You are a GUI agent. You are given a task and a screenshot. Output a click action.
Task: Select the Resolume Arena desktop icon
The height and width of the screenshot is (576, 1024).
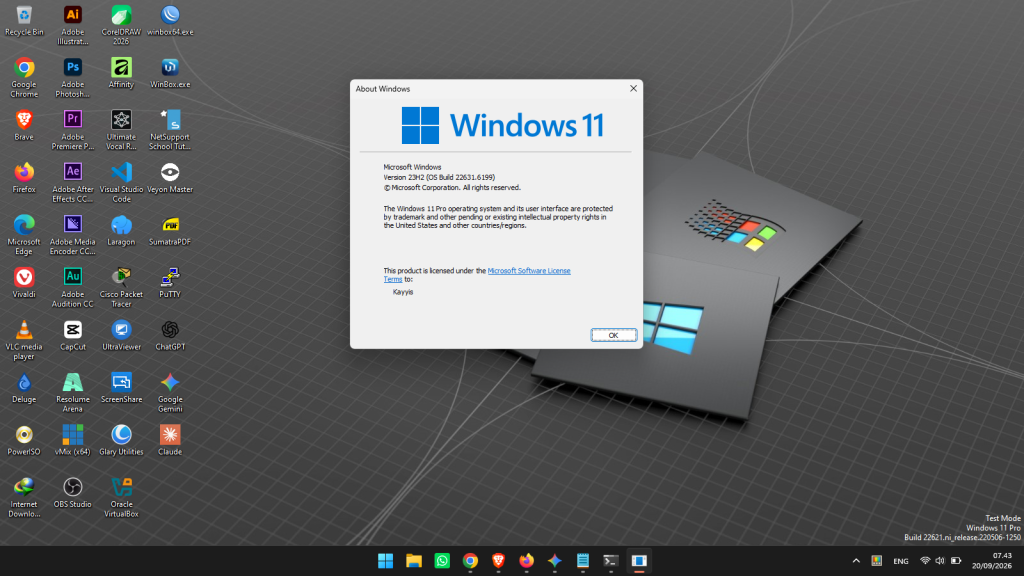[x=72, y=392]
